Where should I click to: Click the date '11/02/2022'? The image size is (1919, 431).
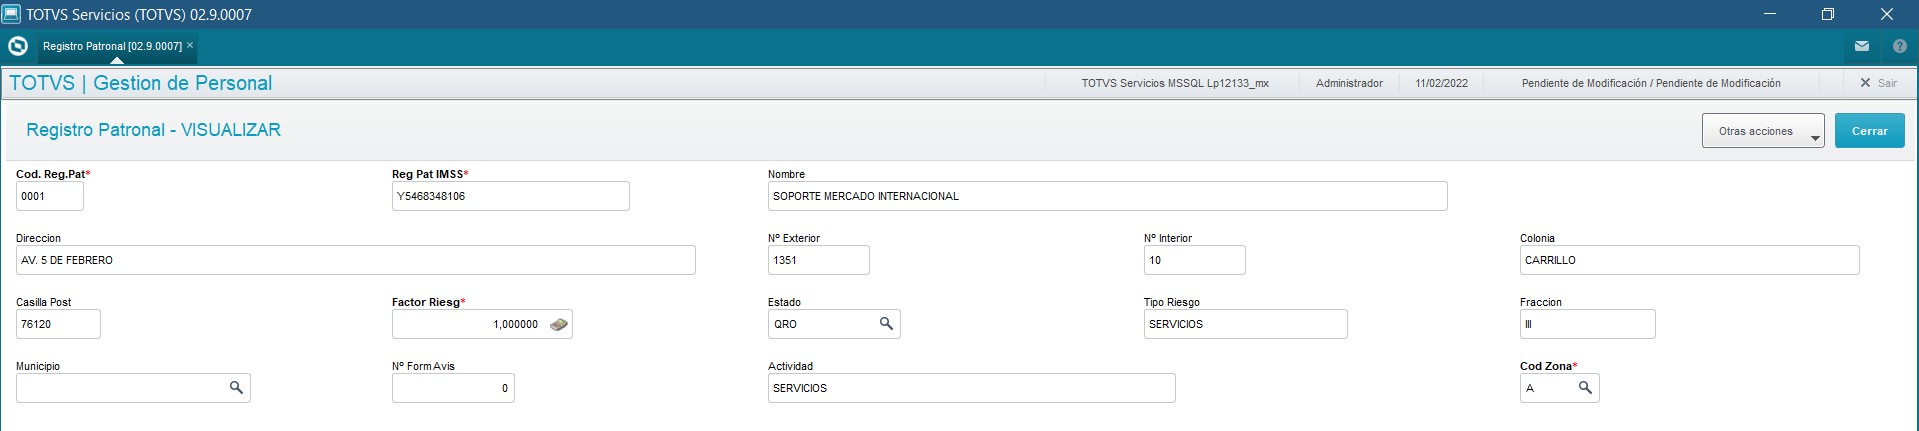[x=1441, y=83]
